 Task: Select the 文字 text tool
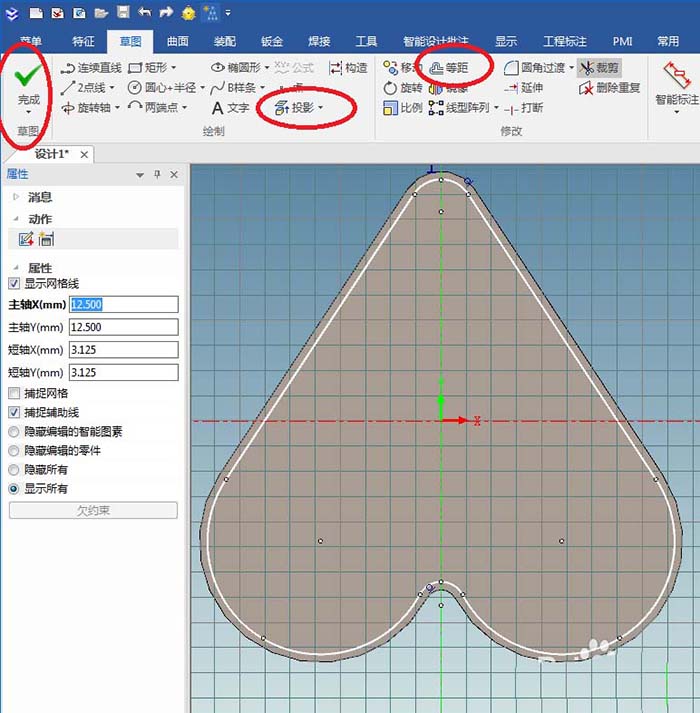click(231, 108)
